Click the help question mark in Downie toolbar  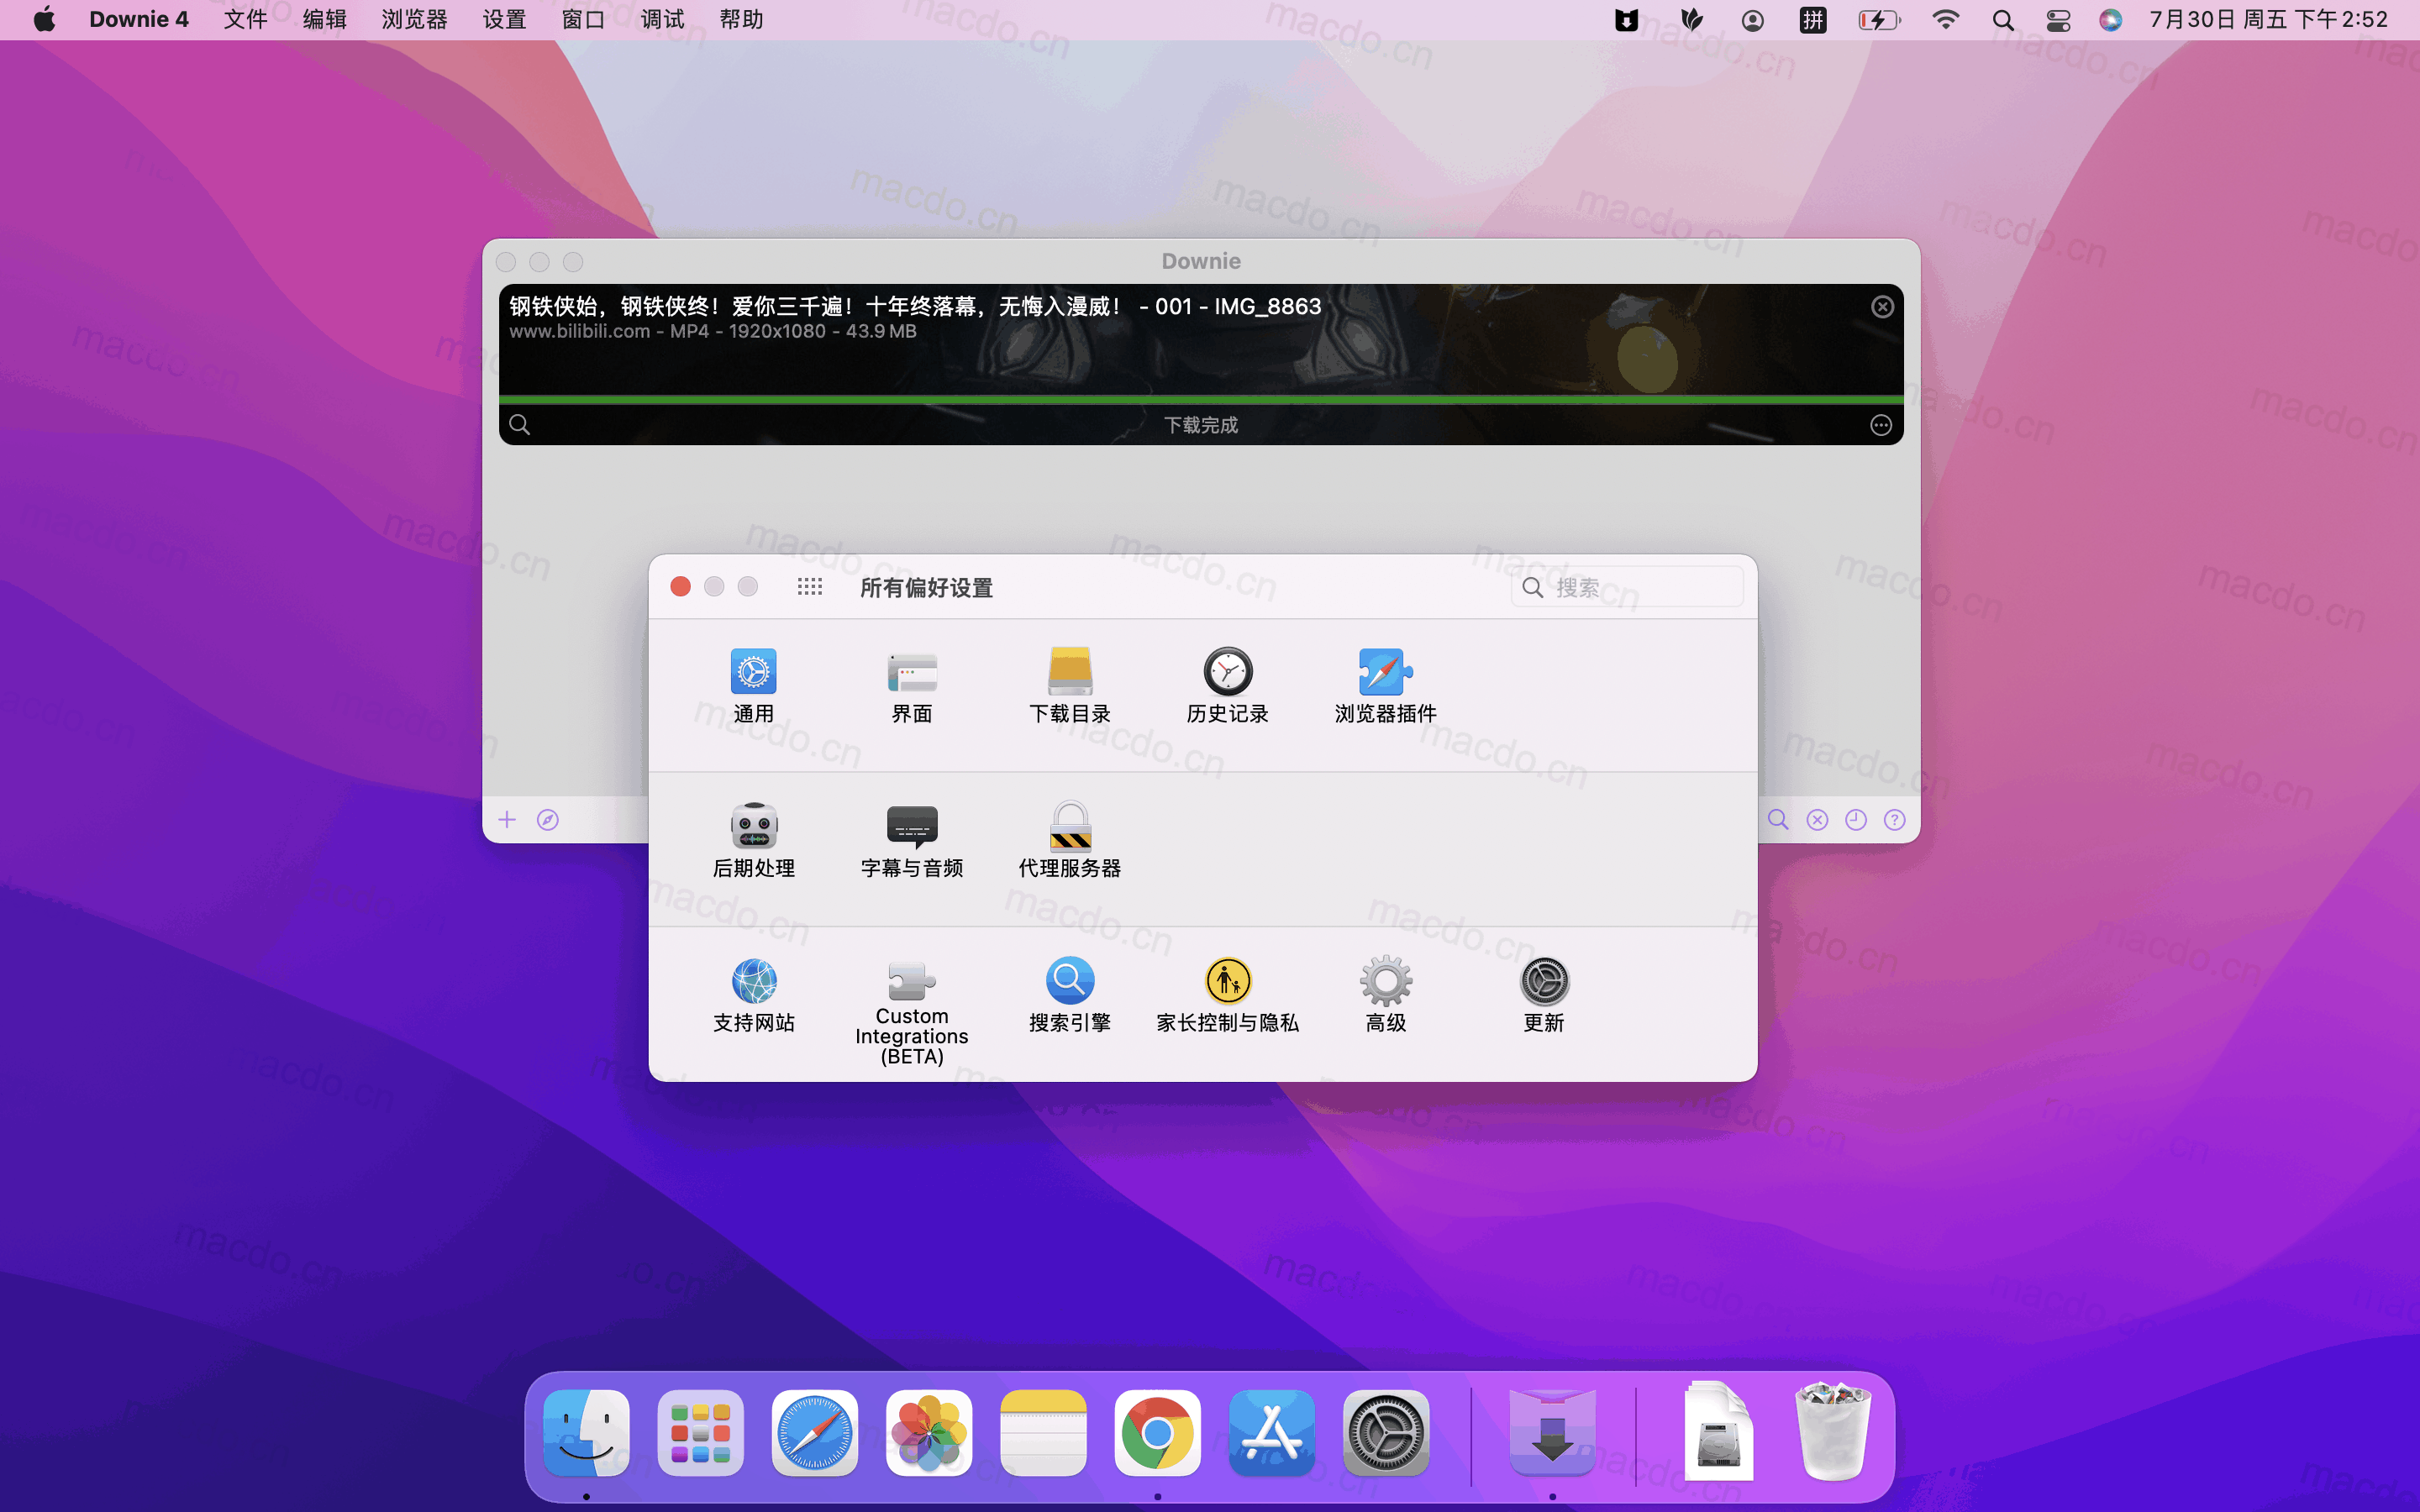tap(1894, 820)
